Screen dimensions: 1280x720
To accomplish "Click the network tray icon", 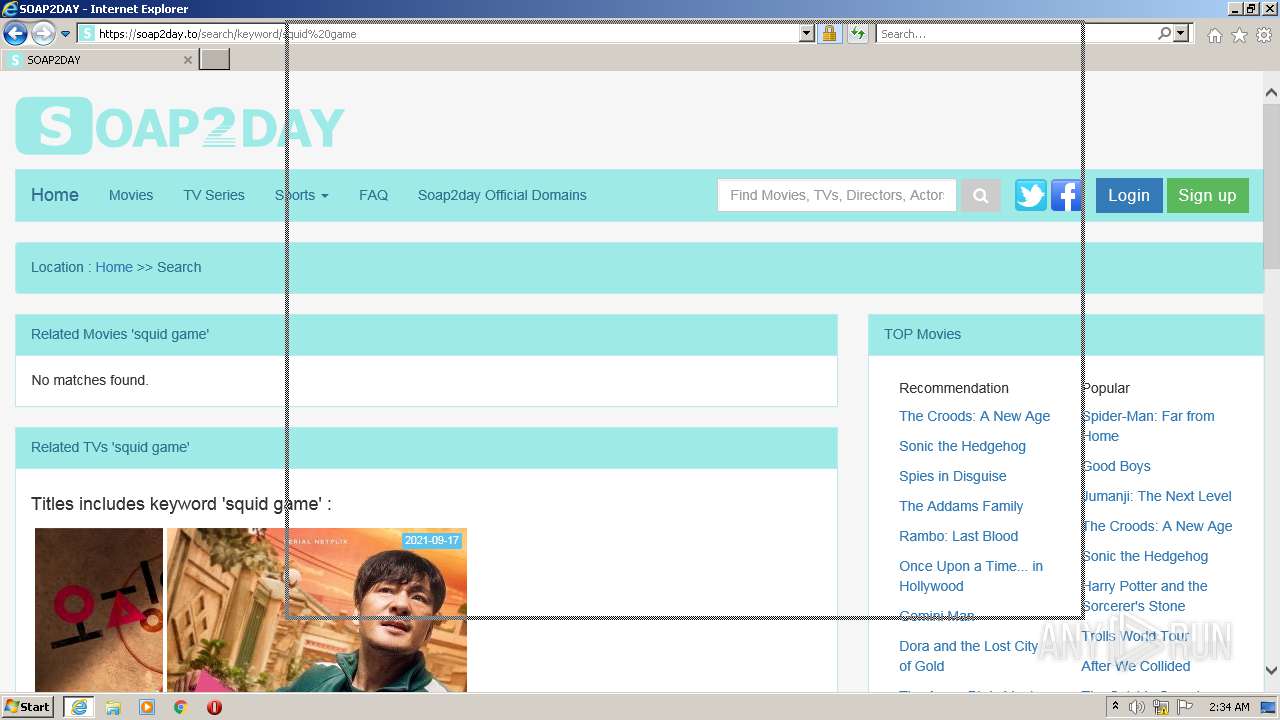I will [x=1161, y=707].
